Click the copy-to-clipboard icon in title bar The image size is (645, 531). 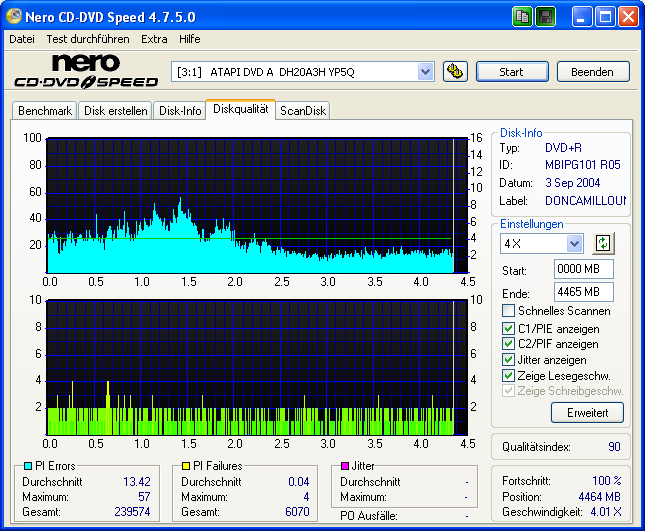[522, 17]
